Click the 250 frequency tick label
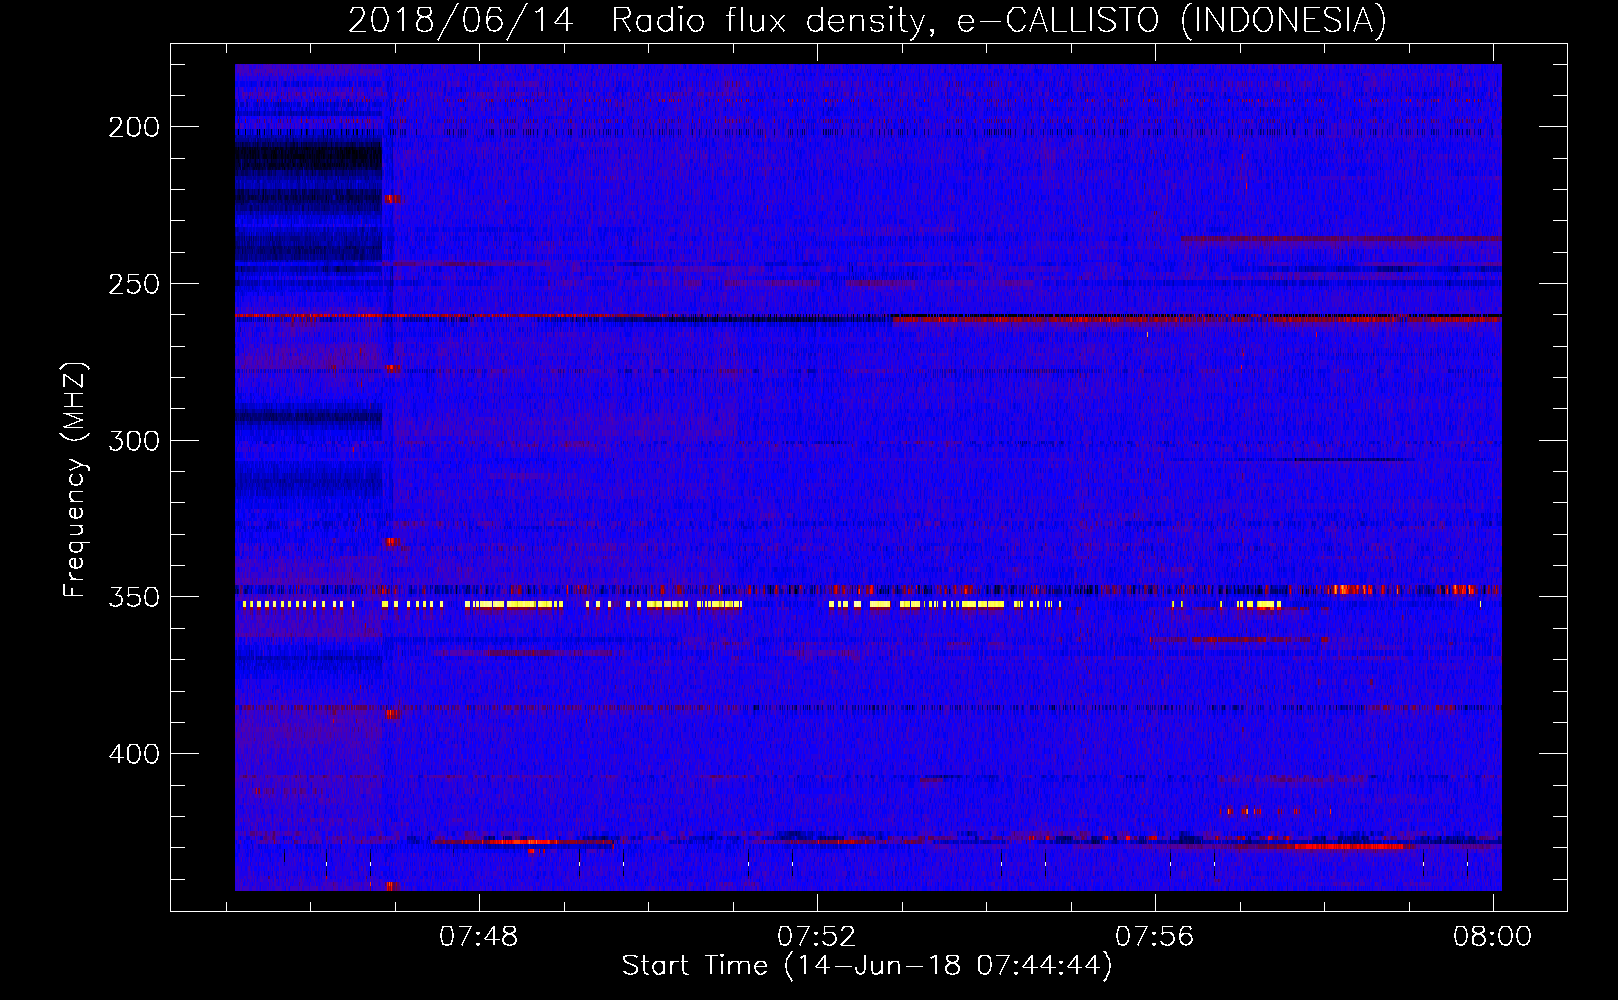The width and height of the screenshot is (1618, 1000). 134,284
